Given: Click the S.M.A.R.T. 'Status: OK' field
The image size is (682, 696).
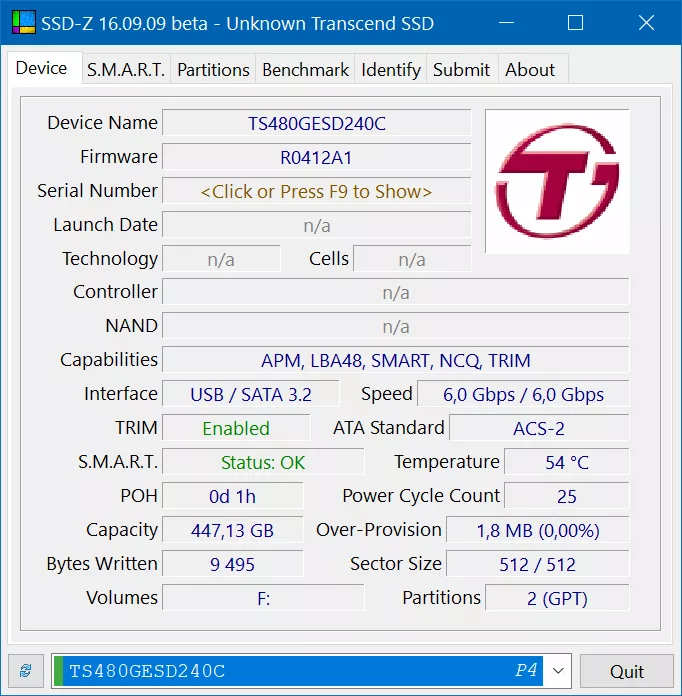Looking at the screenshot, I should (263, 462).
